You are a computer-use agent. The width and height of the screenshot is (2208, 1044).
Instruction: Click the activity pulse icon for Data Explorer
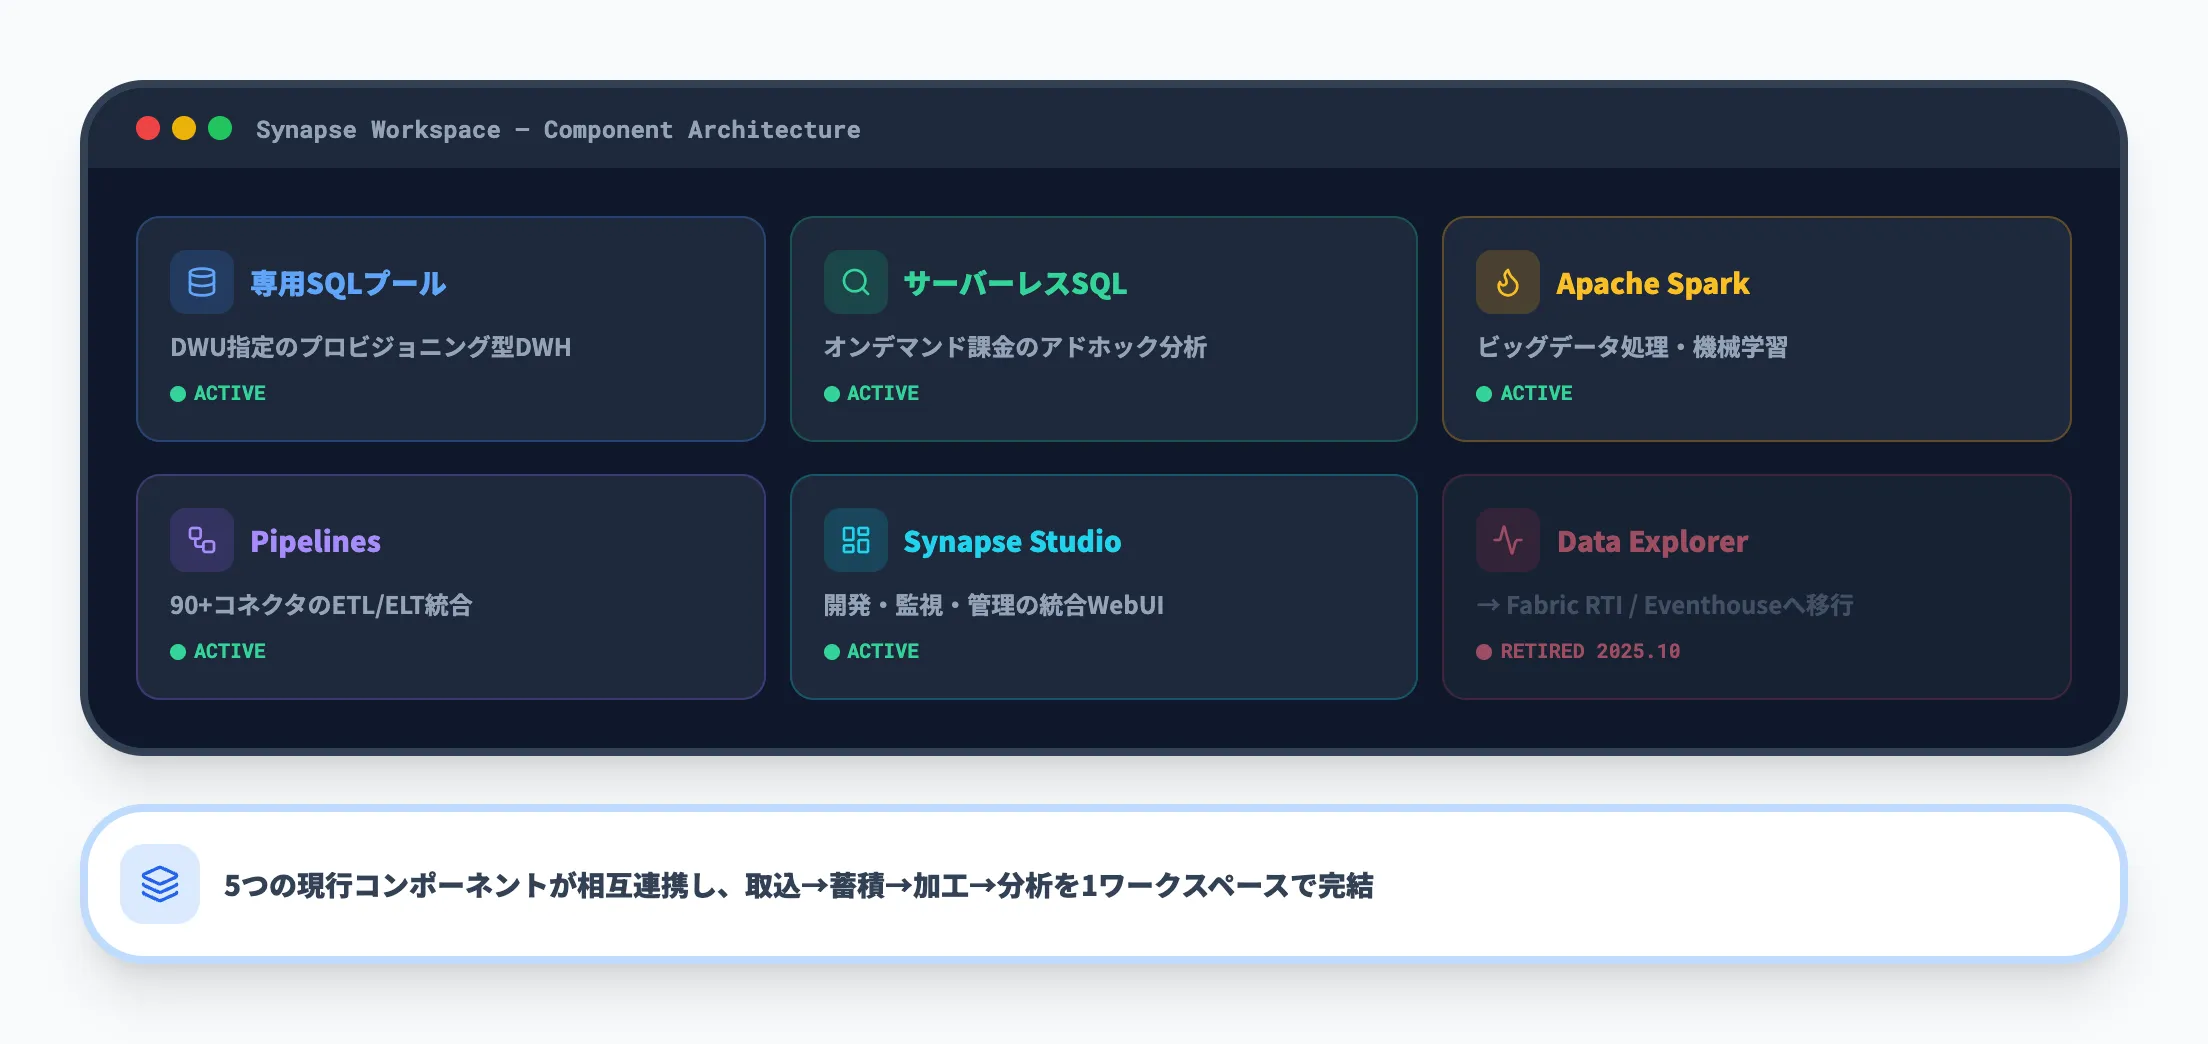point(1508,540)
